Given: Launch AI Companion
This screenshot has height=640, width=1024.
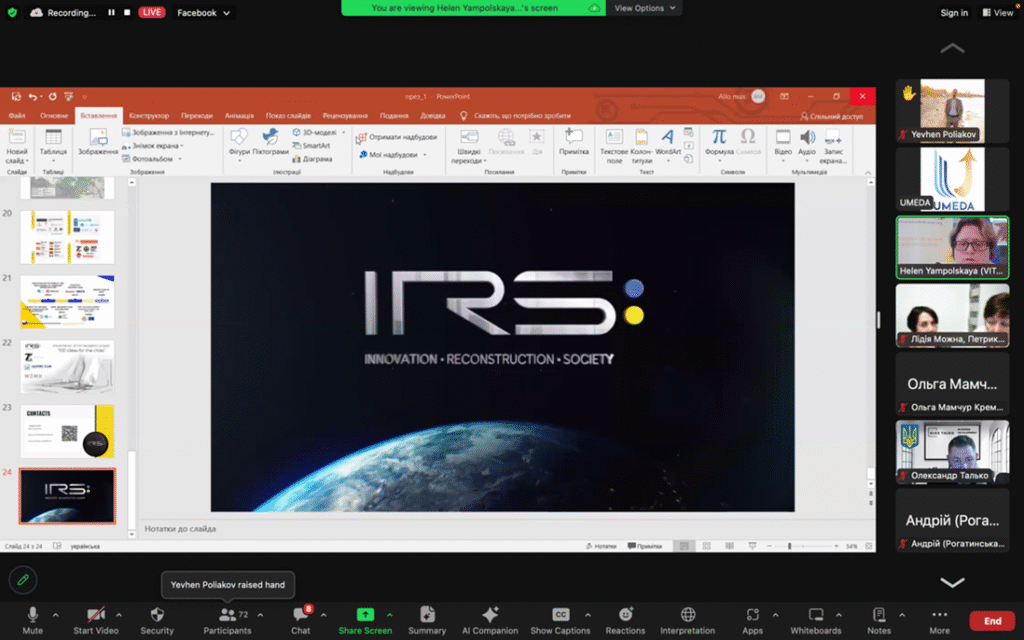Looking at the screenshot, I should 490,620.
